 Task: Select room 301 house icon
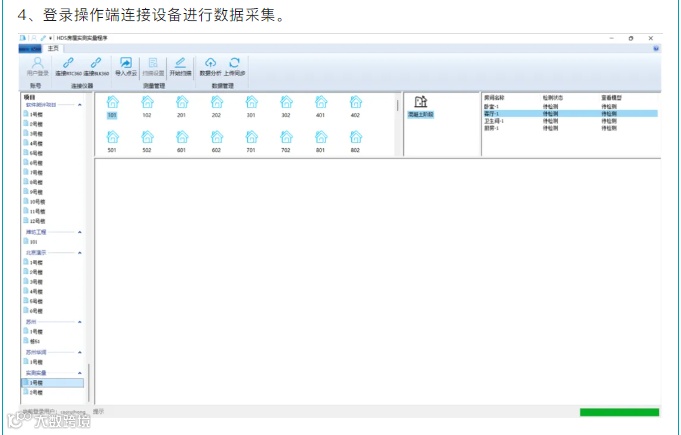pyautogui.click(x=251, y=102)
